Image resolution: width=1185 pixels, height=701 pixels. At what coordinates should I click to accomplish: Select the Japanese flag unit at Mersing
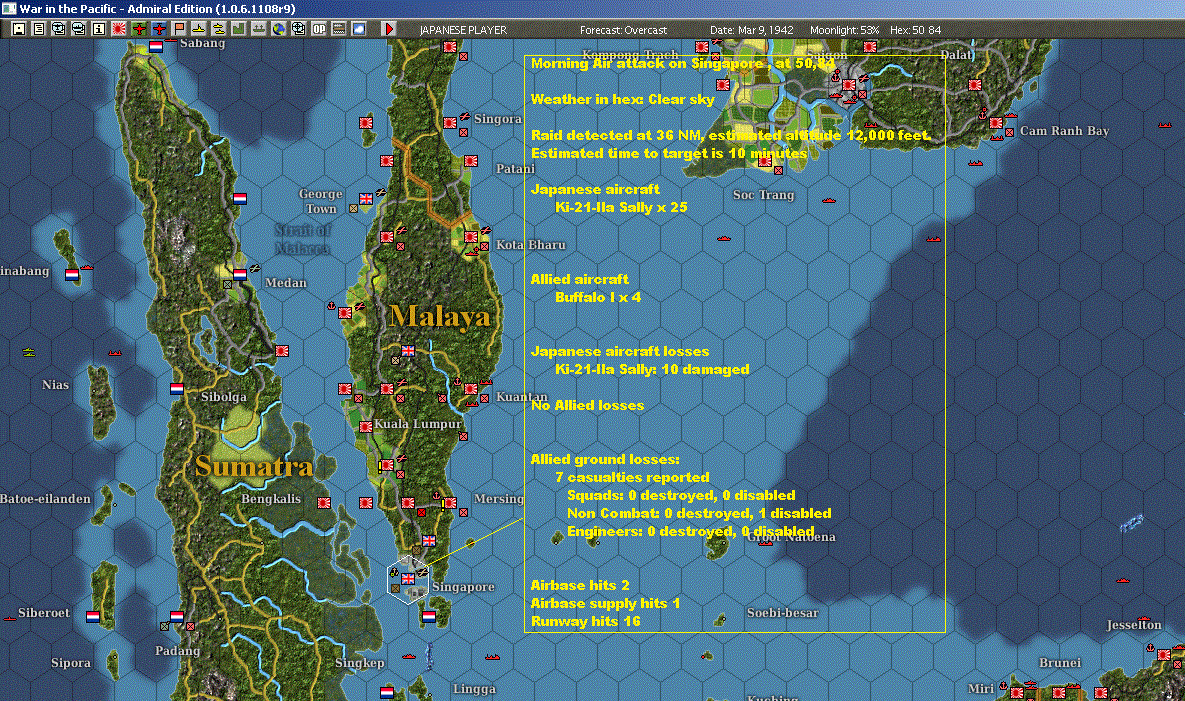pos(450,503)
